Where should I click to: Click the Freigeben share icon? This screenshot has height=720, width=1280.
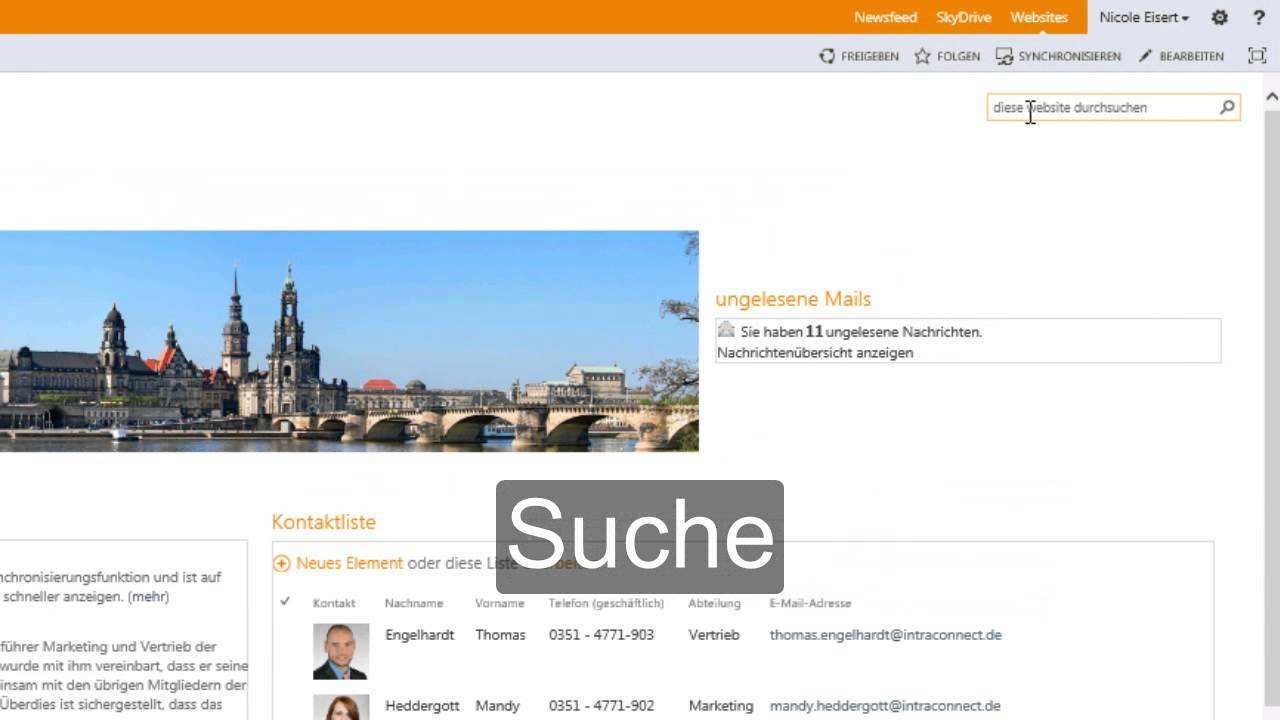pos(827,56)
